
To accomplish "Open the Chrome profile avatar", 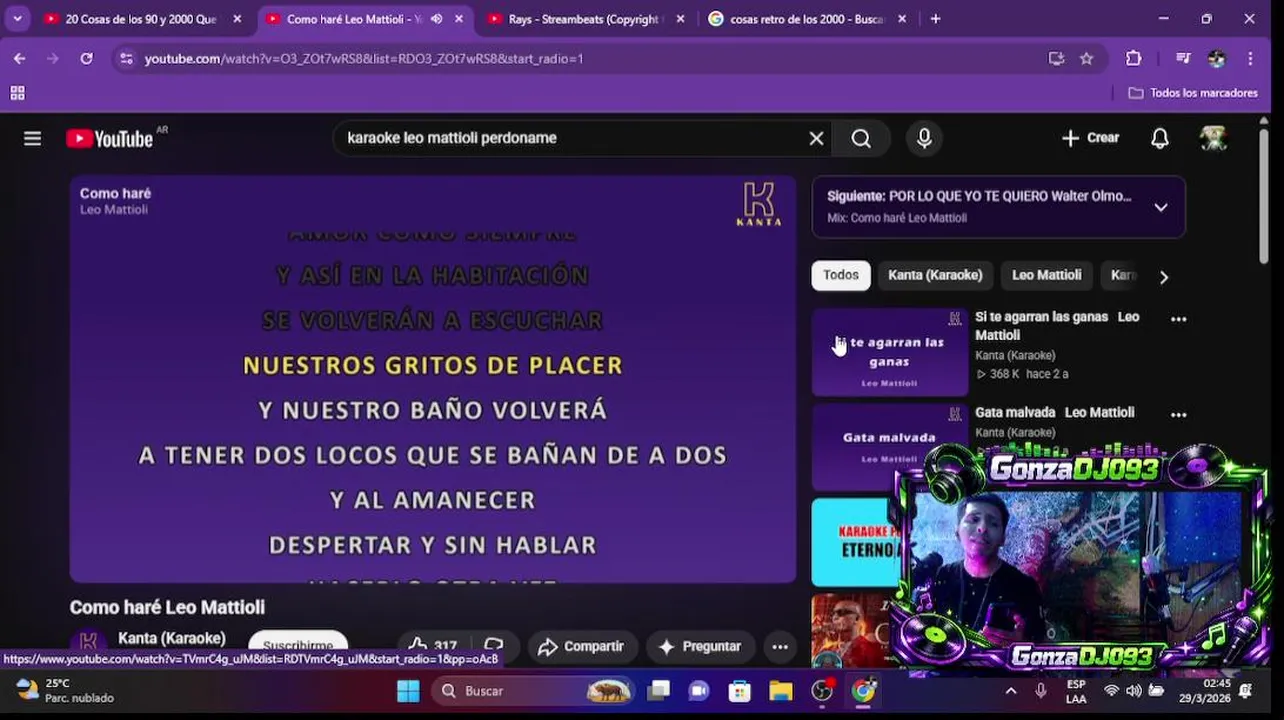I will pyautogui.click(x=1216, y=59).
